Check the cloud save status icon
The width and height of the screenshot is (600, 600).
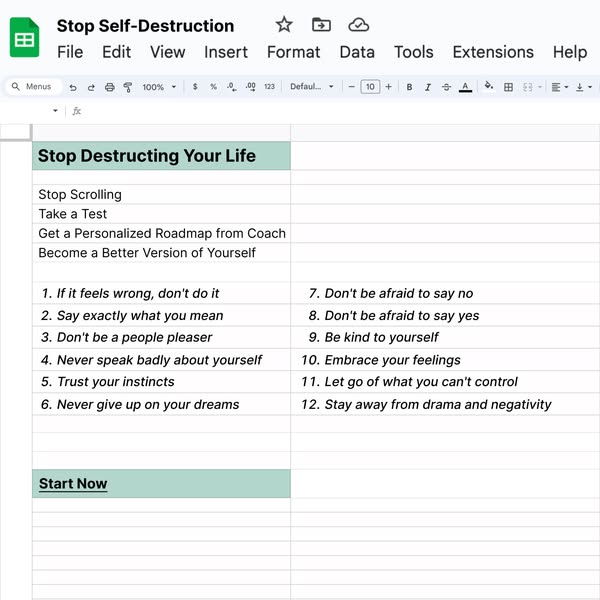point(358,25)
